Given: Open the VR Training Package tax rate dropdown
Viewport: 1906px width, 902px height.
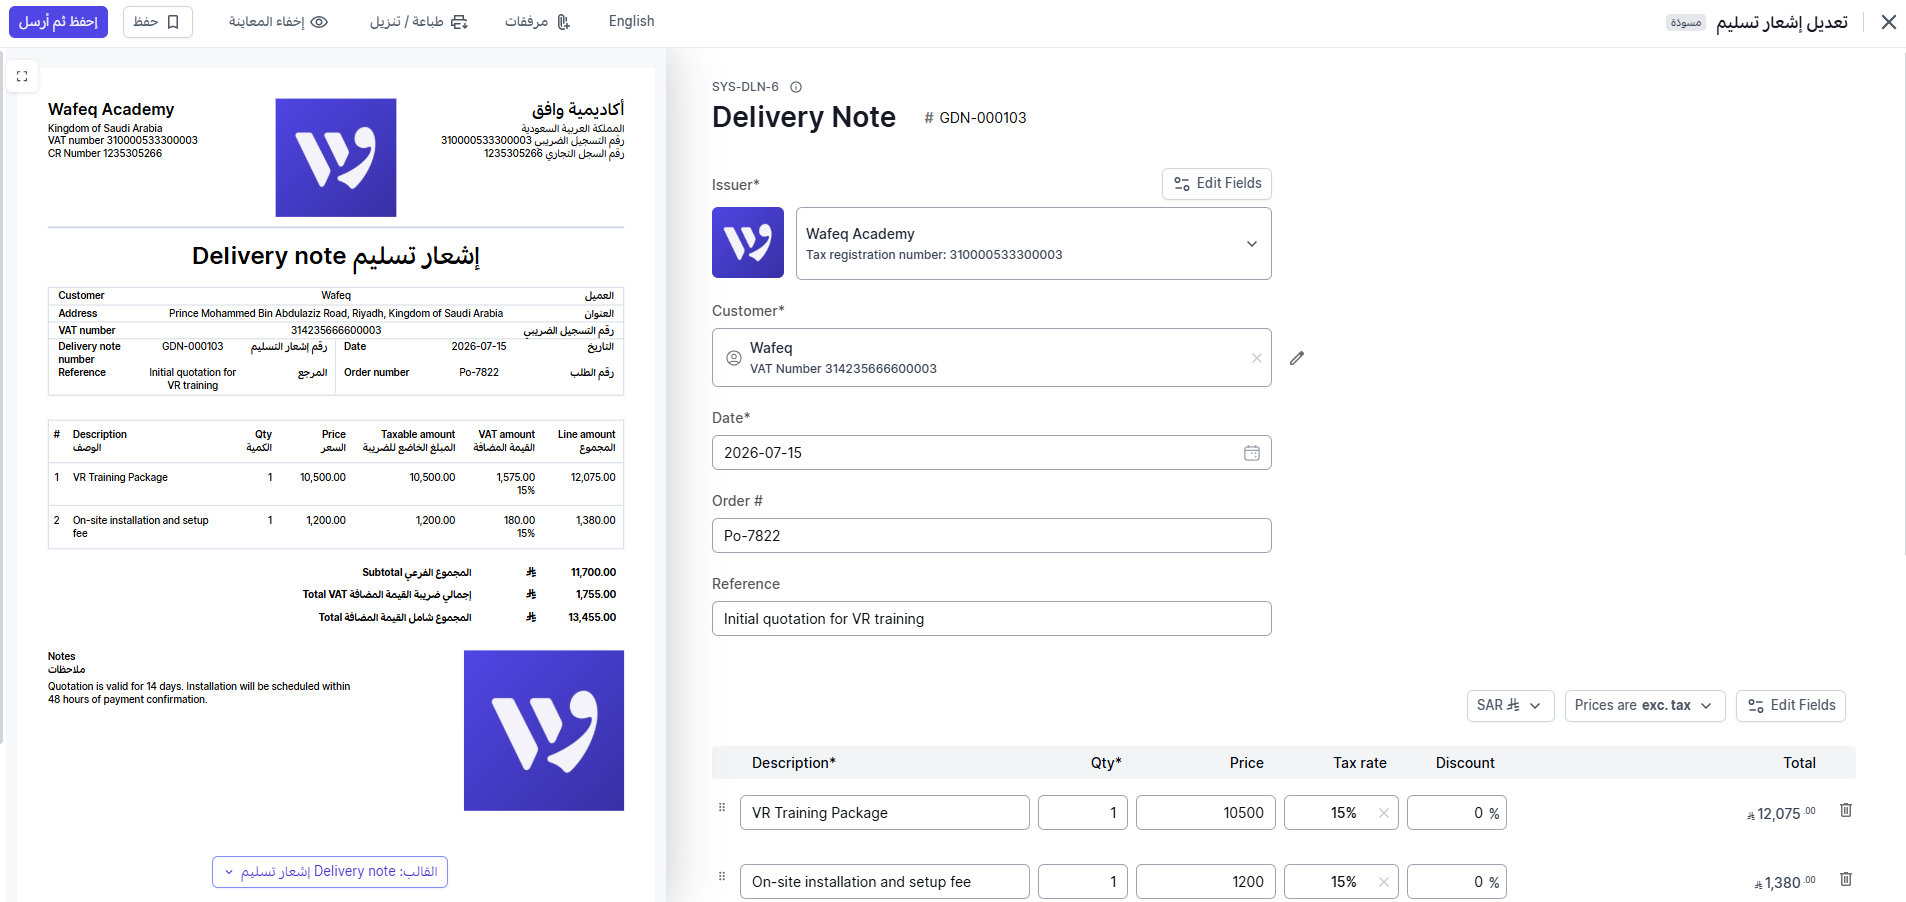Looking at the screenshot, I should tap(1341, 813).
